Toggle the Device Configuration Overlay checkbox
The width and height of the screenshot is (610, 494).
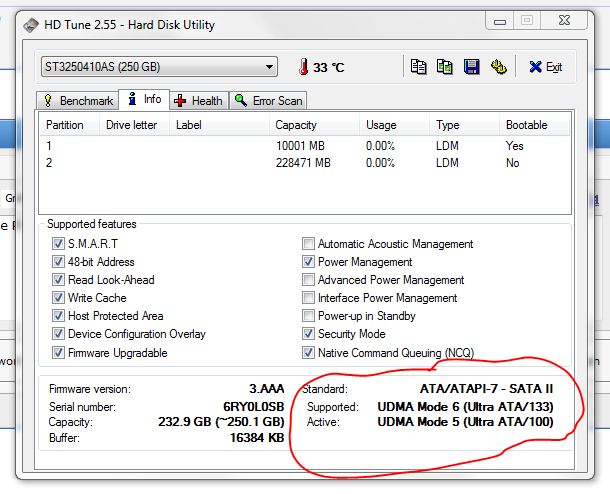tap(58, 334)
